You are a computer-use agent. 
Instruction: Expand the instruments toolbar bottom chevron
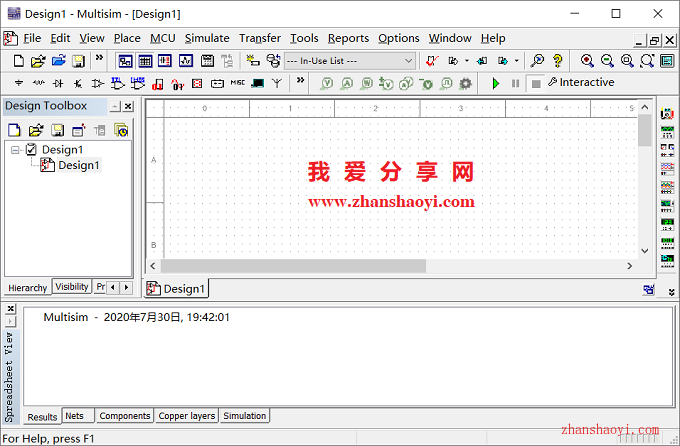point(672,292)
